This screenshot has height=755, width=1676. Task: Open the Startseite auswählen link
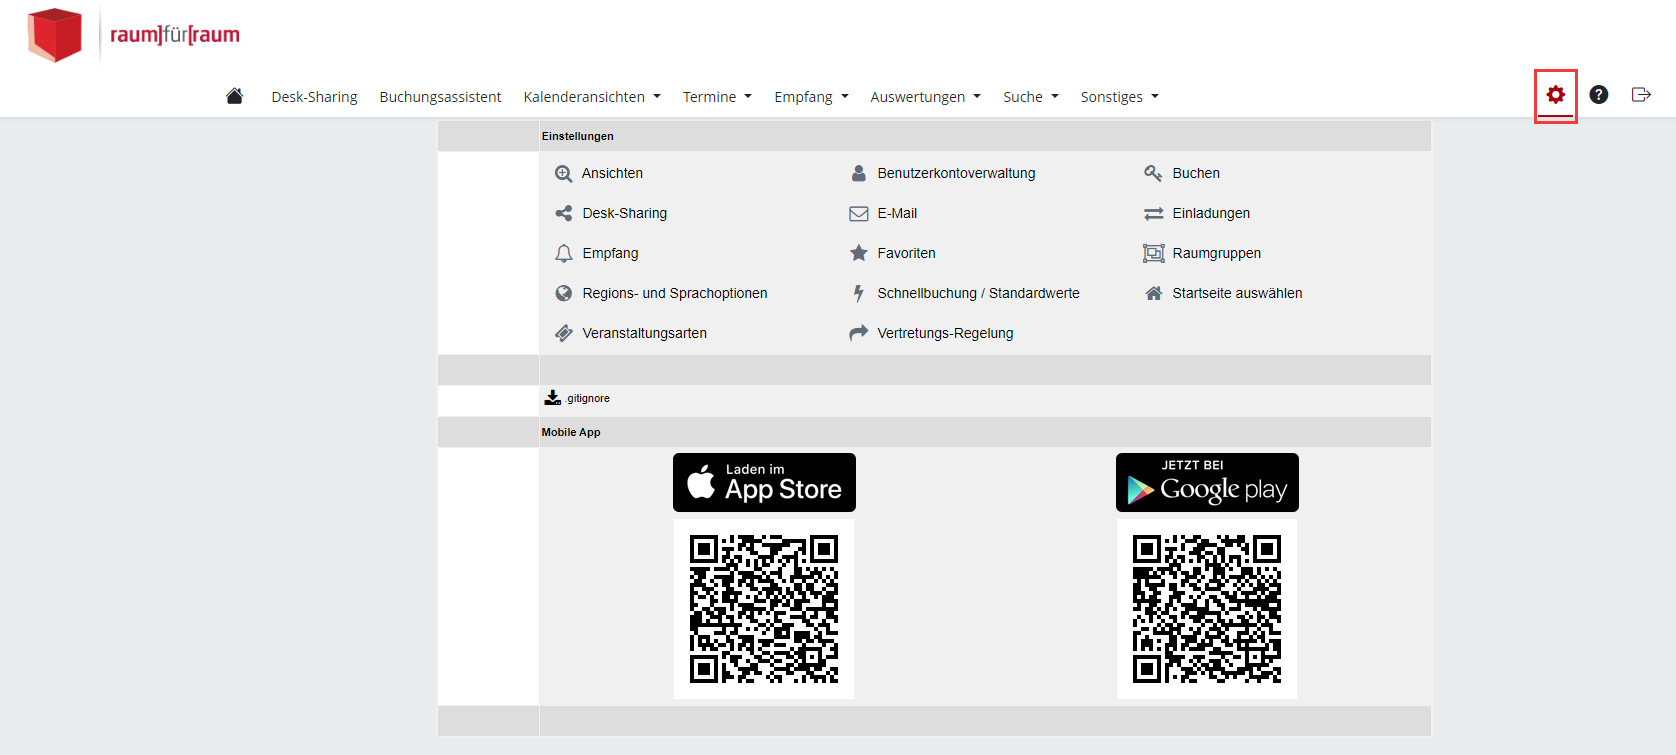1237,293
